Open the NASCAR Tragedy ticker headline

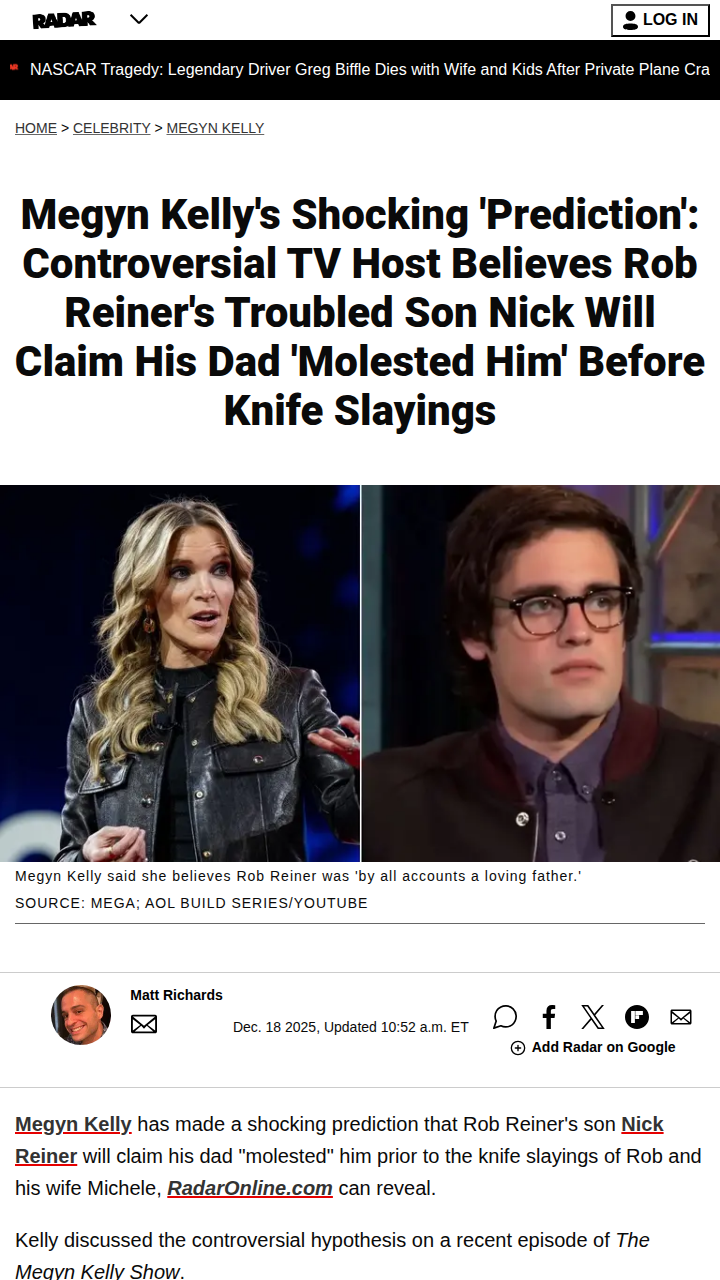point(370,70)
